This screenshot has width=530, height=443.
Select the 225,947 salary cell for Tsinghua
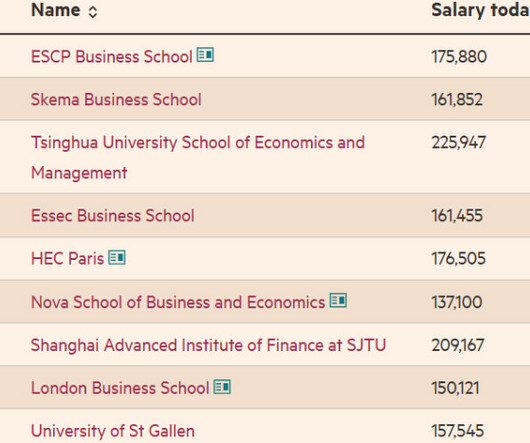pyautogui.click(x=459, y=143)
